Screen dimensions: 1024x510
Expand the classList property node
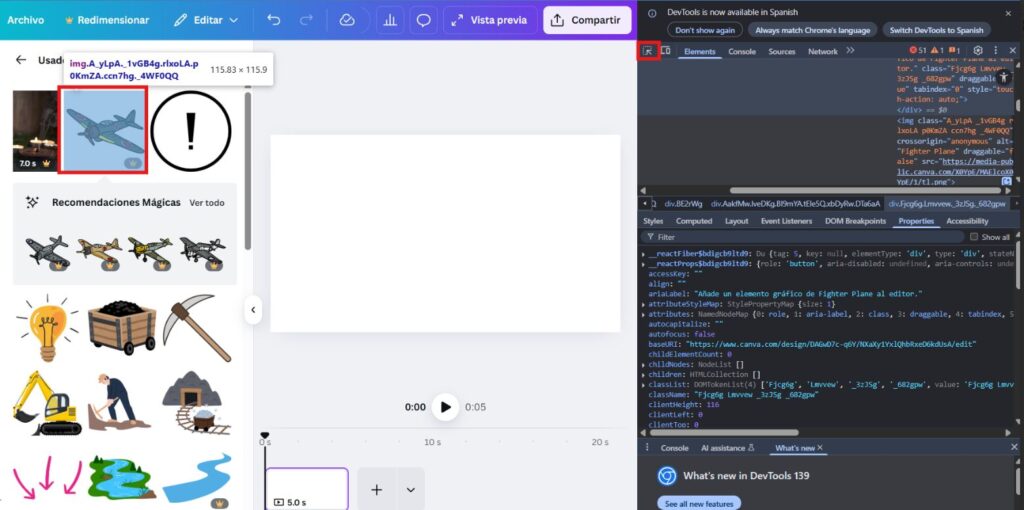[643, 384]
